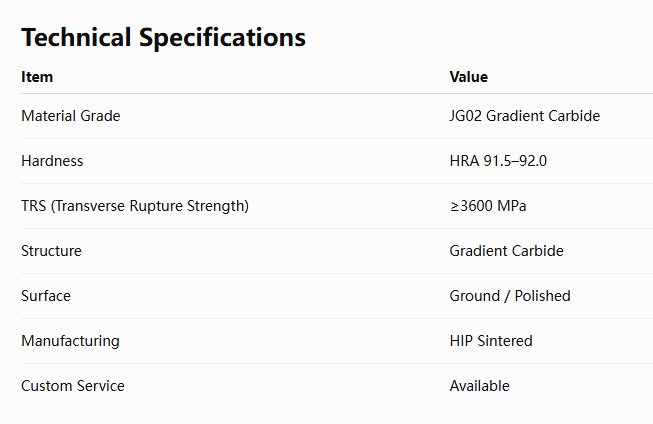
Task: Click the JG02 Gradient Carbide value
Action: [525, 116]
